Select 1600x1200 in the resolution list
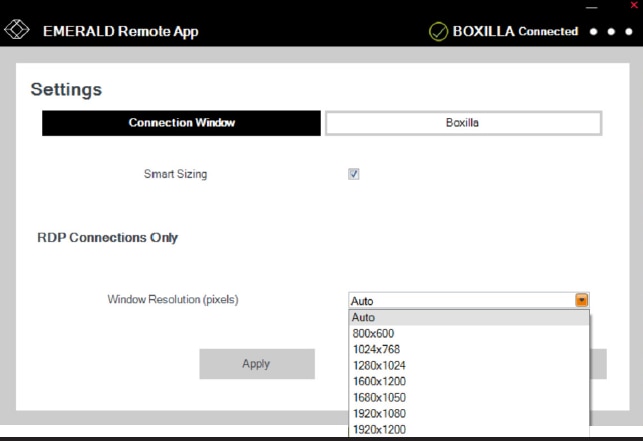 [x=469, y=381]
